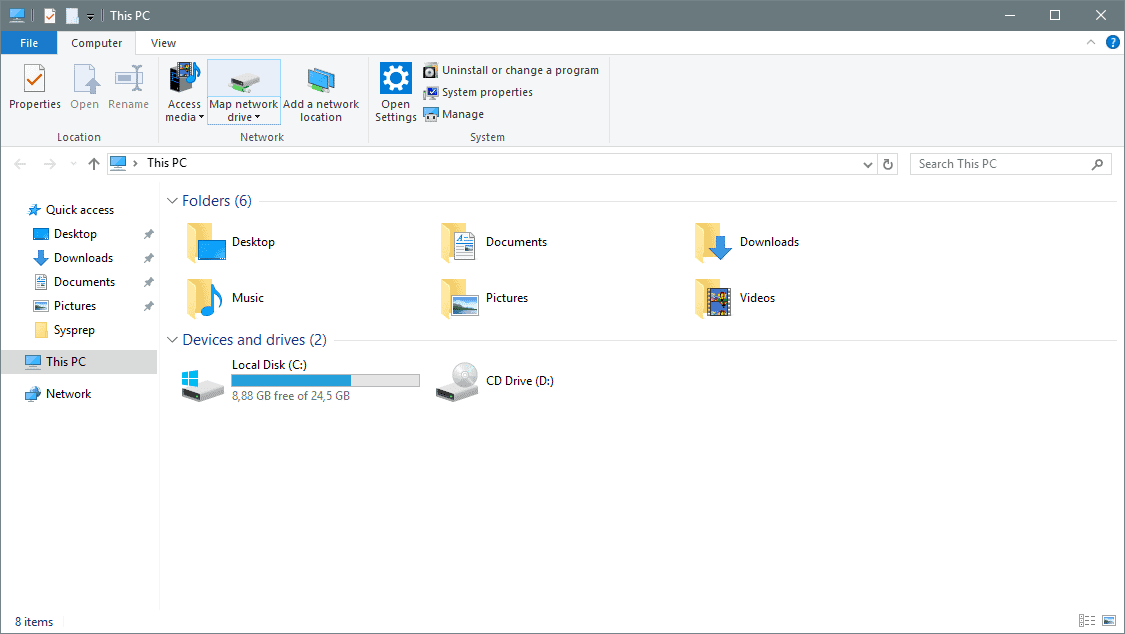Click Add a network location
The width and height of the screenshot is (1125, 634).
pos(321,90)
